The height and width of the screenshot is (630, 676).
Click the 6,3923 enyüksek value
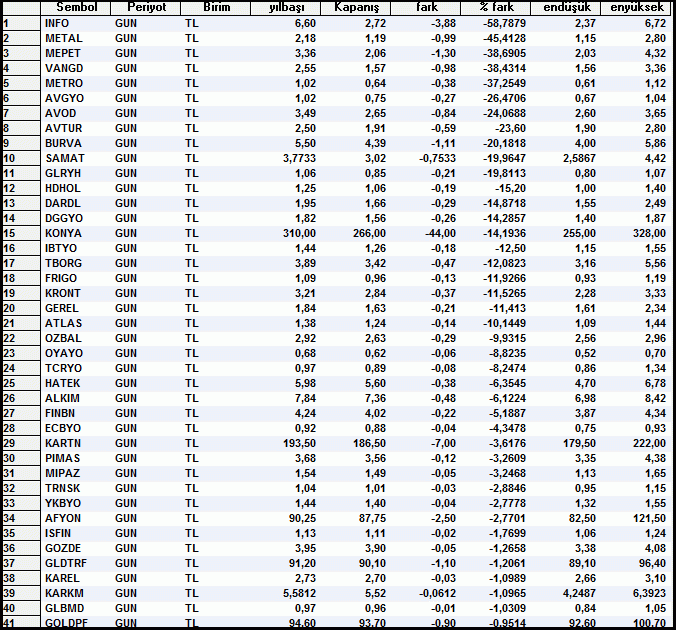tap(650, 594)
